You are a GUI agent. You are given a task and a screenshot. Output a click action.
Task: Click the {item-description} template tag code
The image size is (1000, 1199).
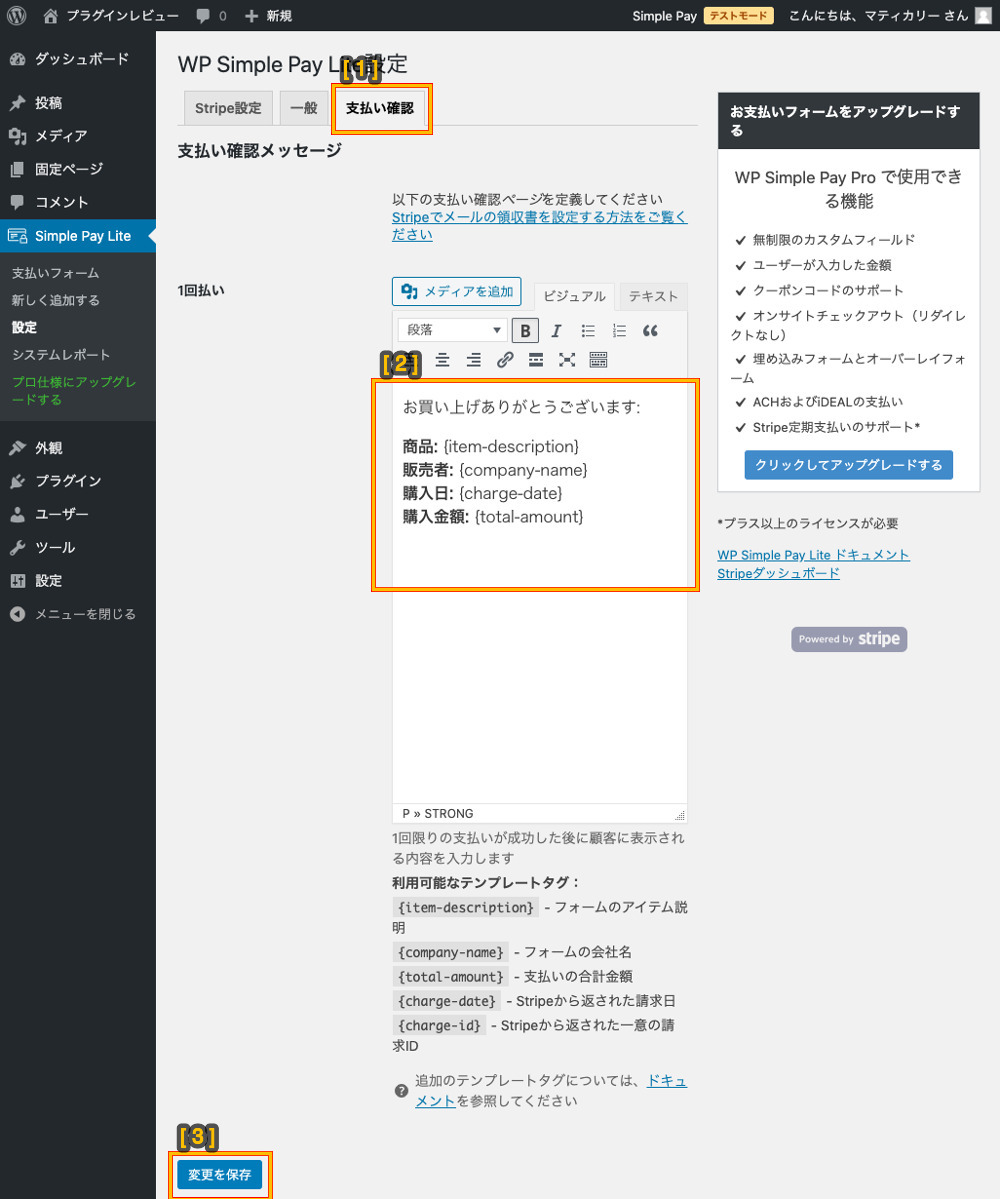point(466,908)
